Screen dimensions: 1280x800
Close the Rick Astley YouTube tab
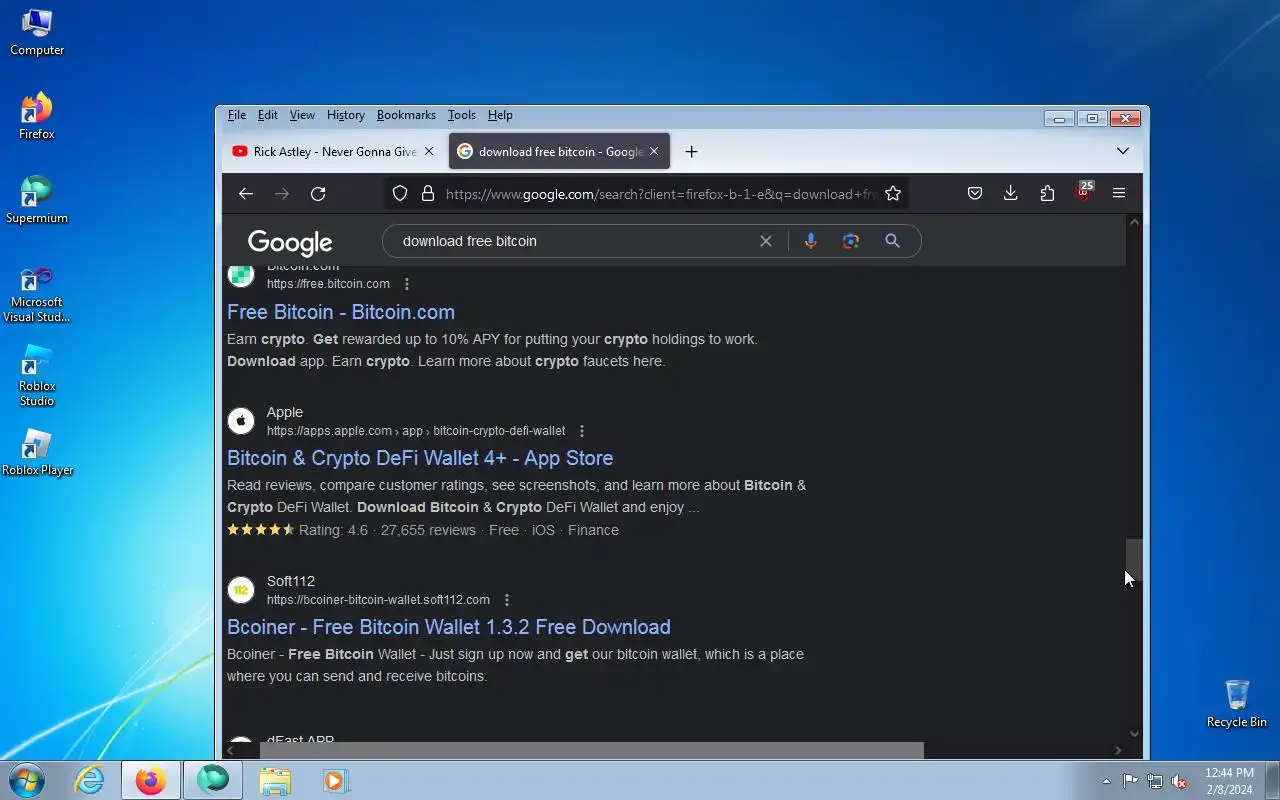(429, 152)
